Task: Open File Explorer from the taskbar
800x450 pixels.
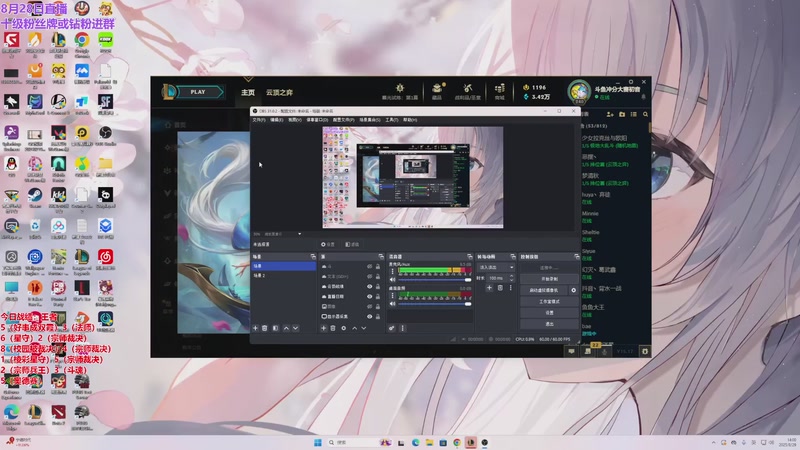Action: [x=429, y=442]
